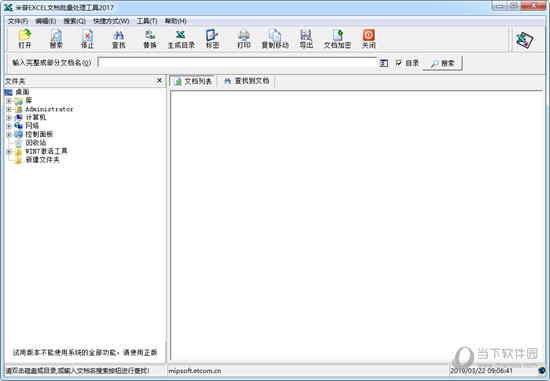Expand the 网络 tree node
550x381 pixels.
click(9, 126)
